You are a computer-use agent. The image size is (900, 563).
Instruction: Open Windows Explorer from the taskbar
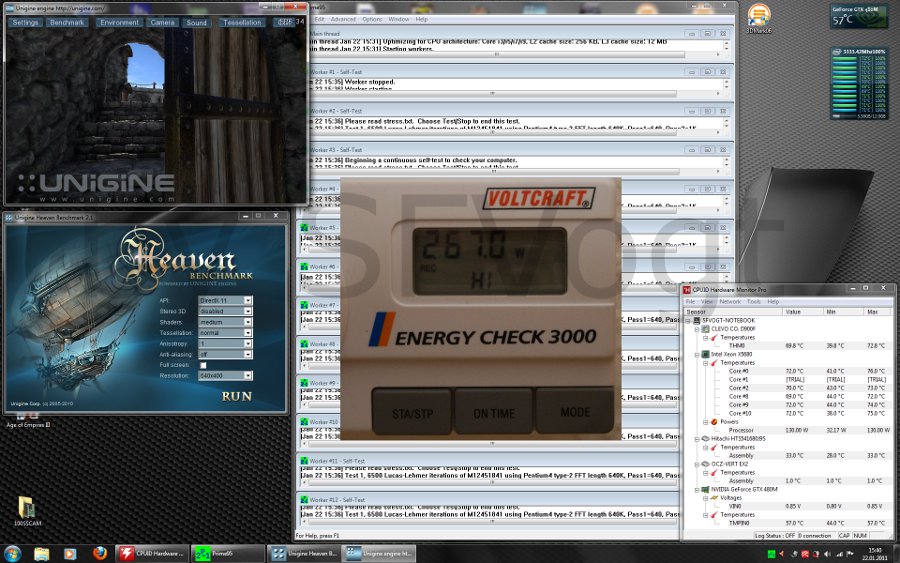coord(41,554)
